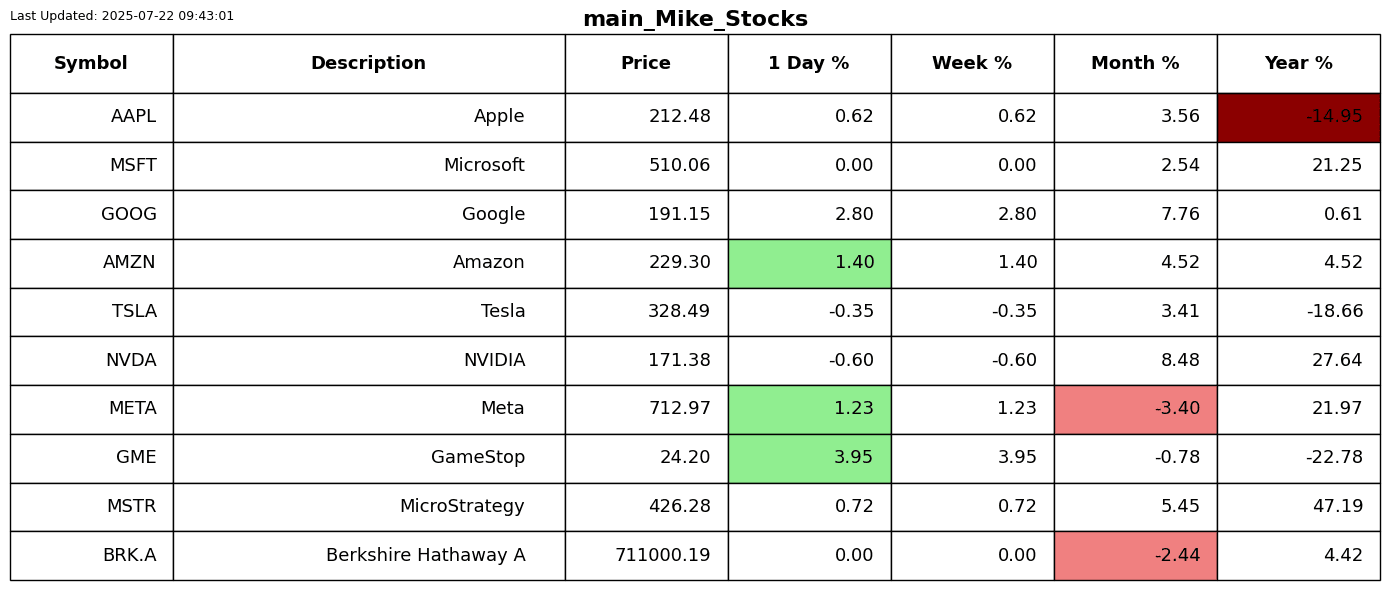Select the Year % column header
Viewport: 1390px width, 590px height.
[x=1298, y=64]
